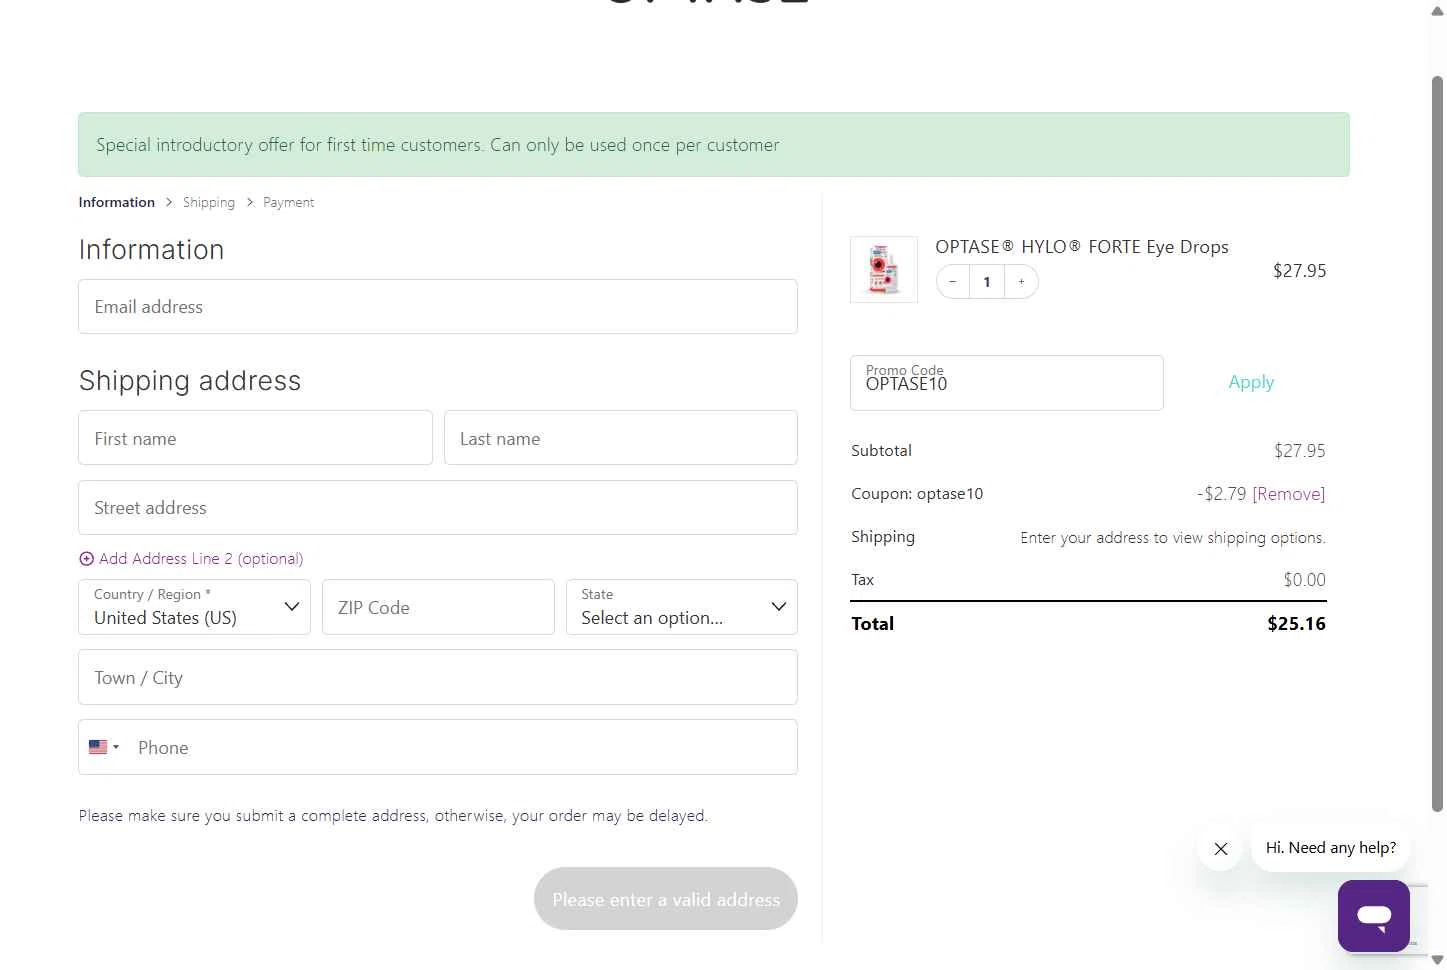Click the Hi. Need any help? bubble
The height and width of the screenshot is (970, 1447).
point(1331,848)
